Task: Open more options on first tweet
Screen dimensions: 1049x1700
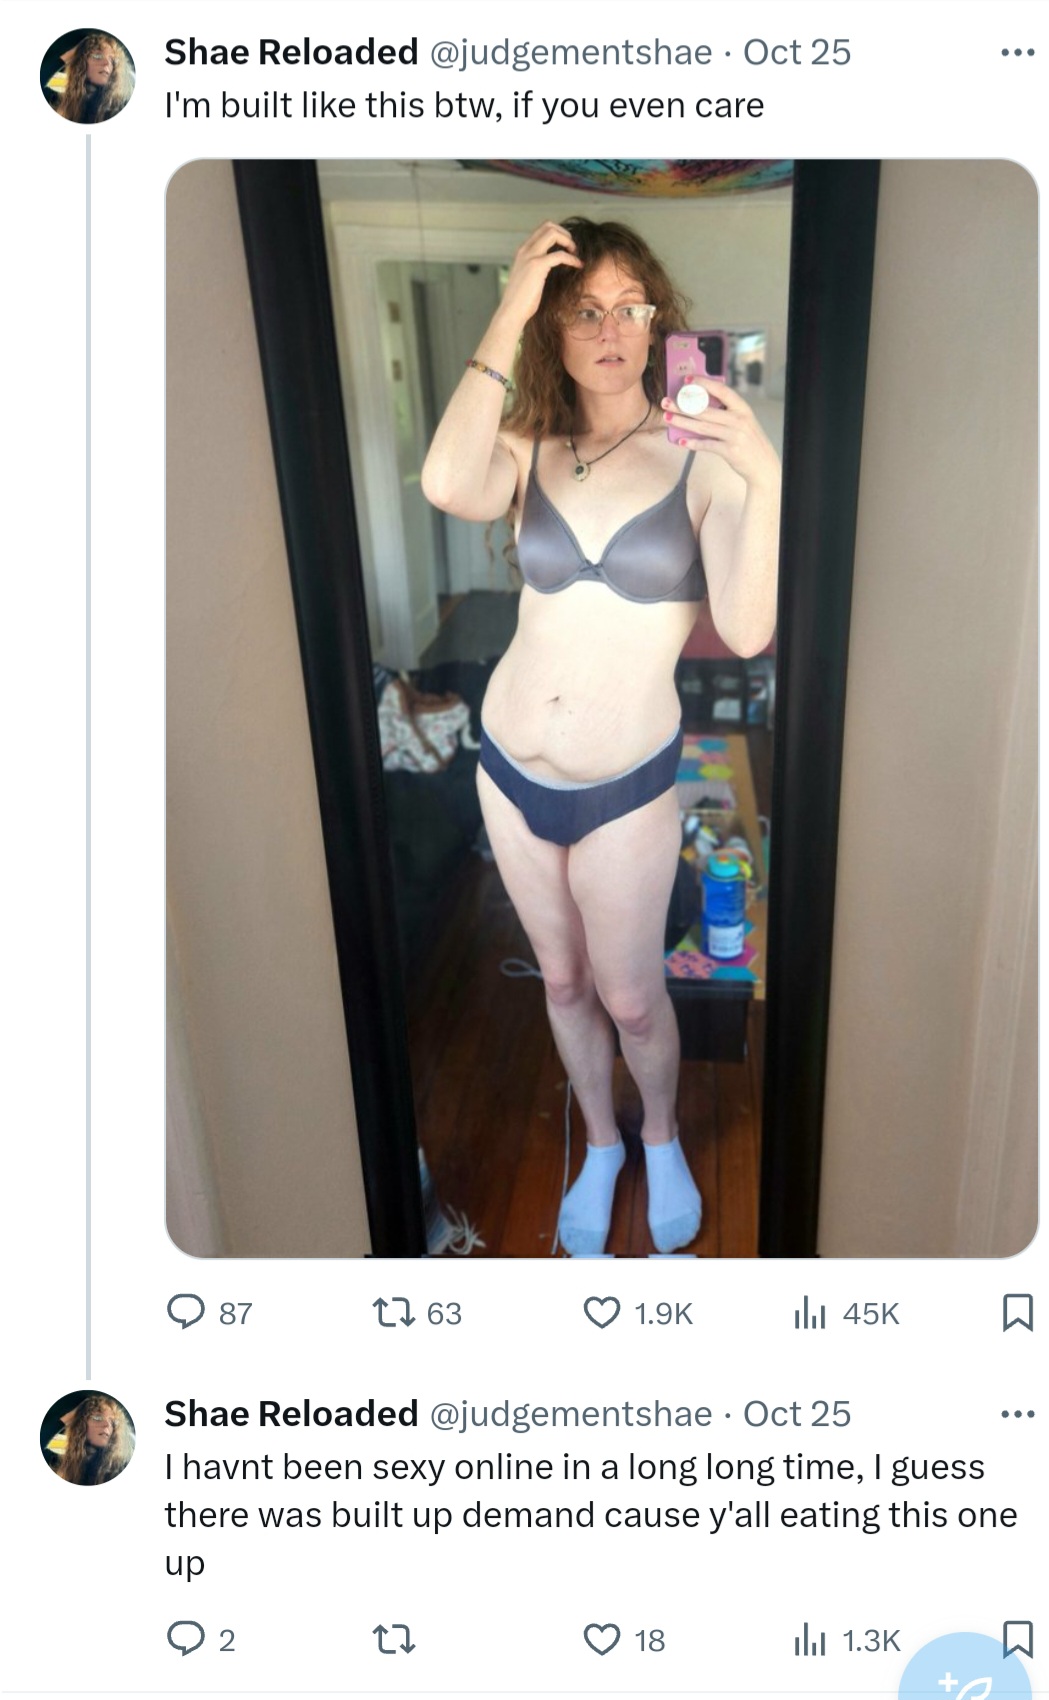Action: coord(1018,52)
